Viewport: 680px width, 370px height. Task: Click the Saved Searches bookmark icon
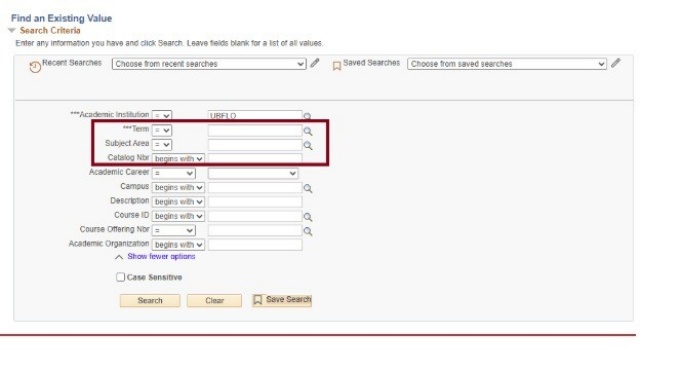337,66
